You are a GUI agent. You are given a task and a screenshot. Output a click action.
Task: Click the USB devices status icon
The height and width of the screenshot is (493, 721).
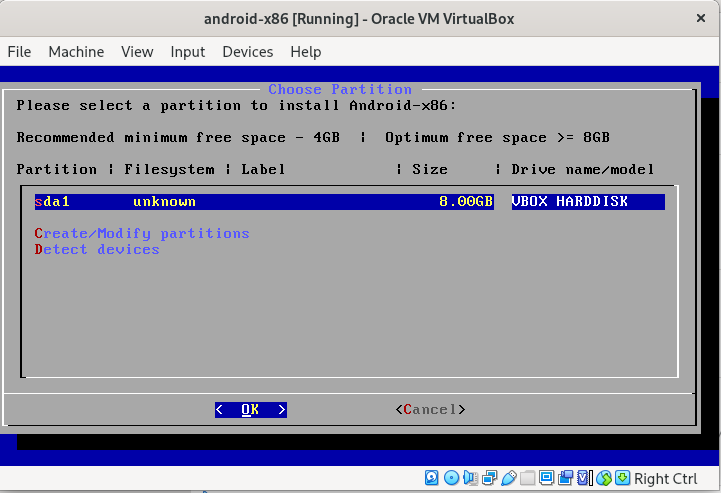508,478
